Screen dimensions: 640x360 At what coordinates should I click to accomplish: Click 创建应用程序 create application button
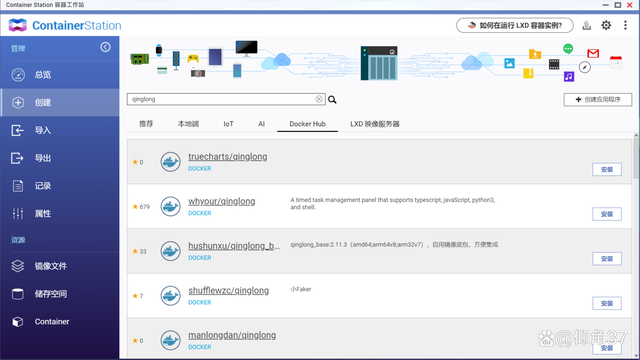point(598,100)
